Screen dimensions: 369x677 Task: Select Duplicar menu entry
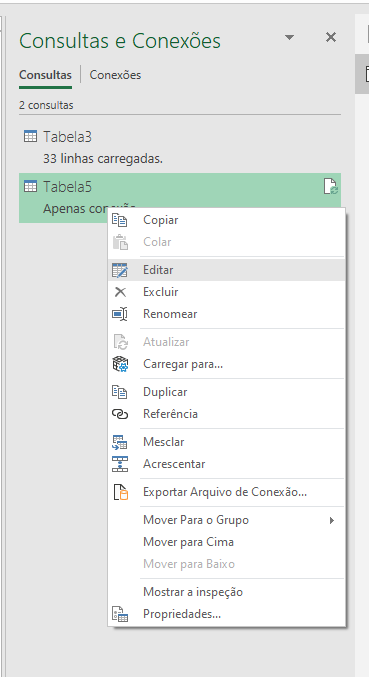pyautogui.click(x=227, y=392)
